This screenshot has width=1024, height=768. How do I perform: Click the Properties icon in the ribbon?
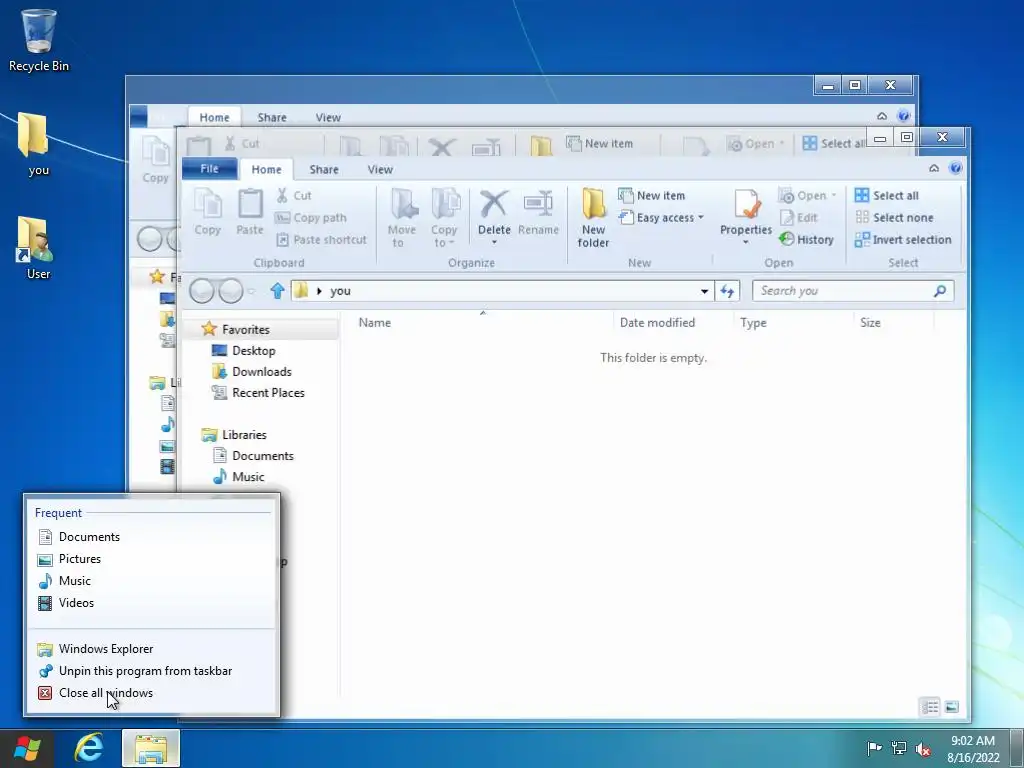click(746, 205)
